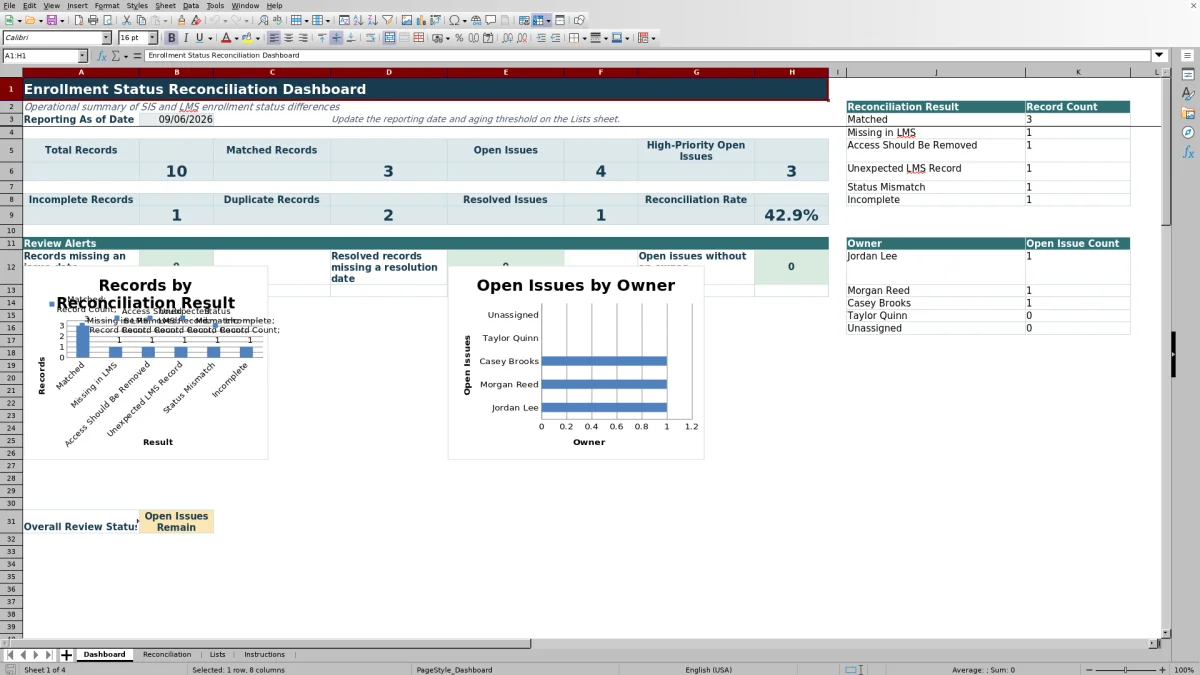Click the Cut scissors icon

(x=127, y=20)
